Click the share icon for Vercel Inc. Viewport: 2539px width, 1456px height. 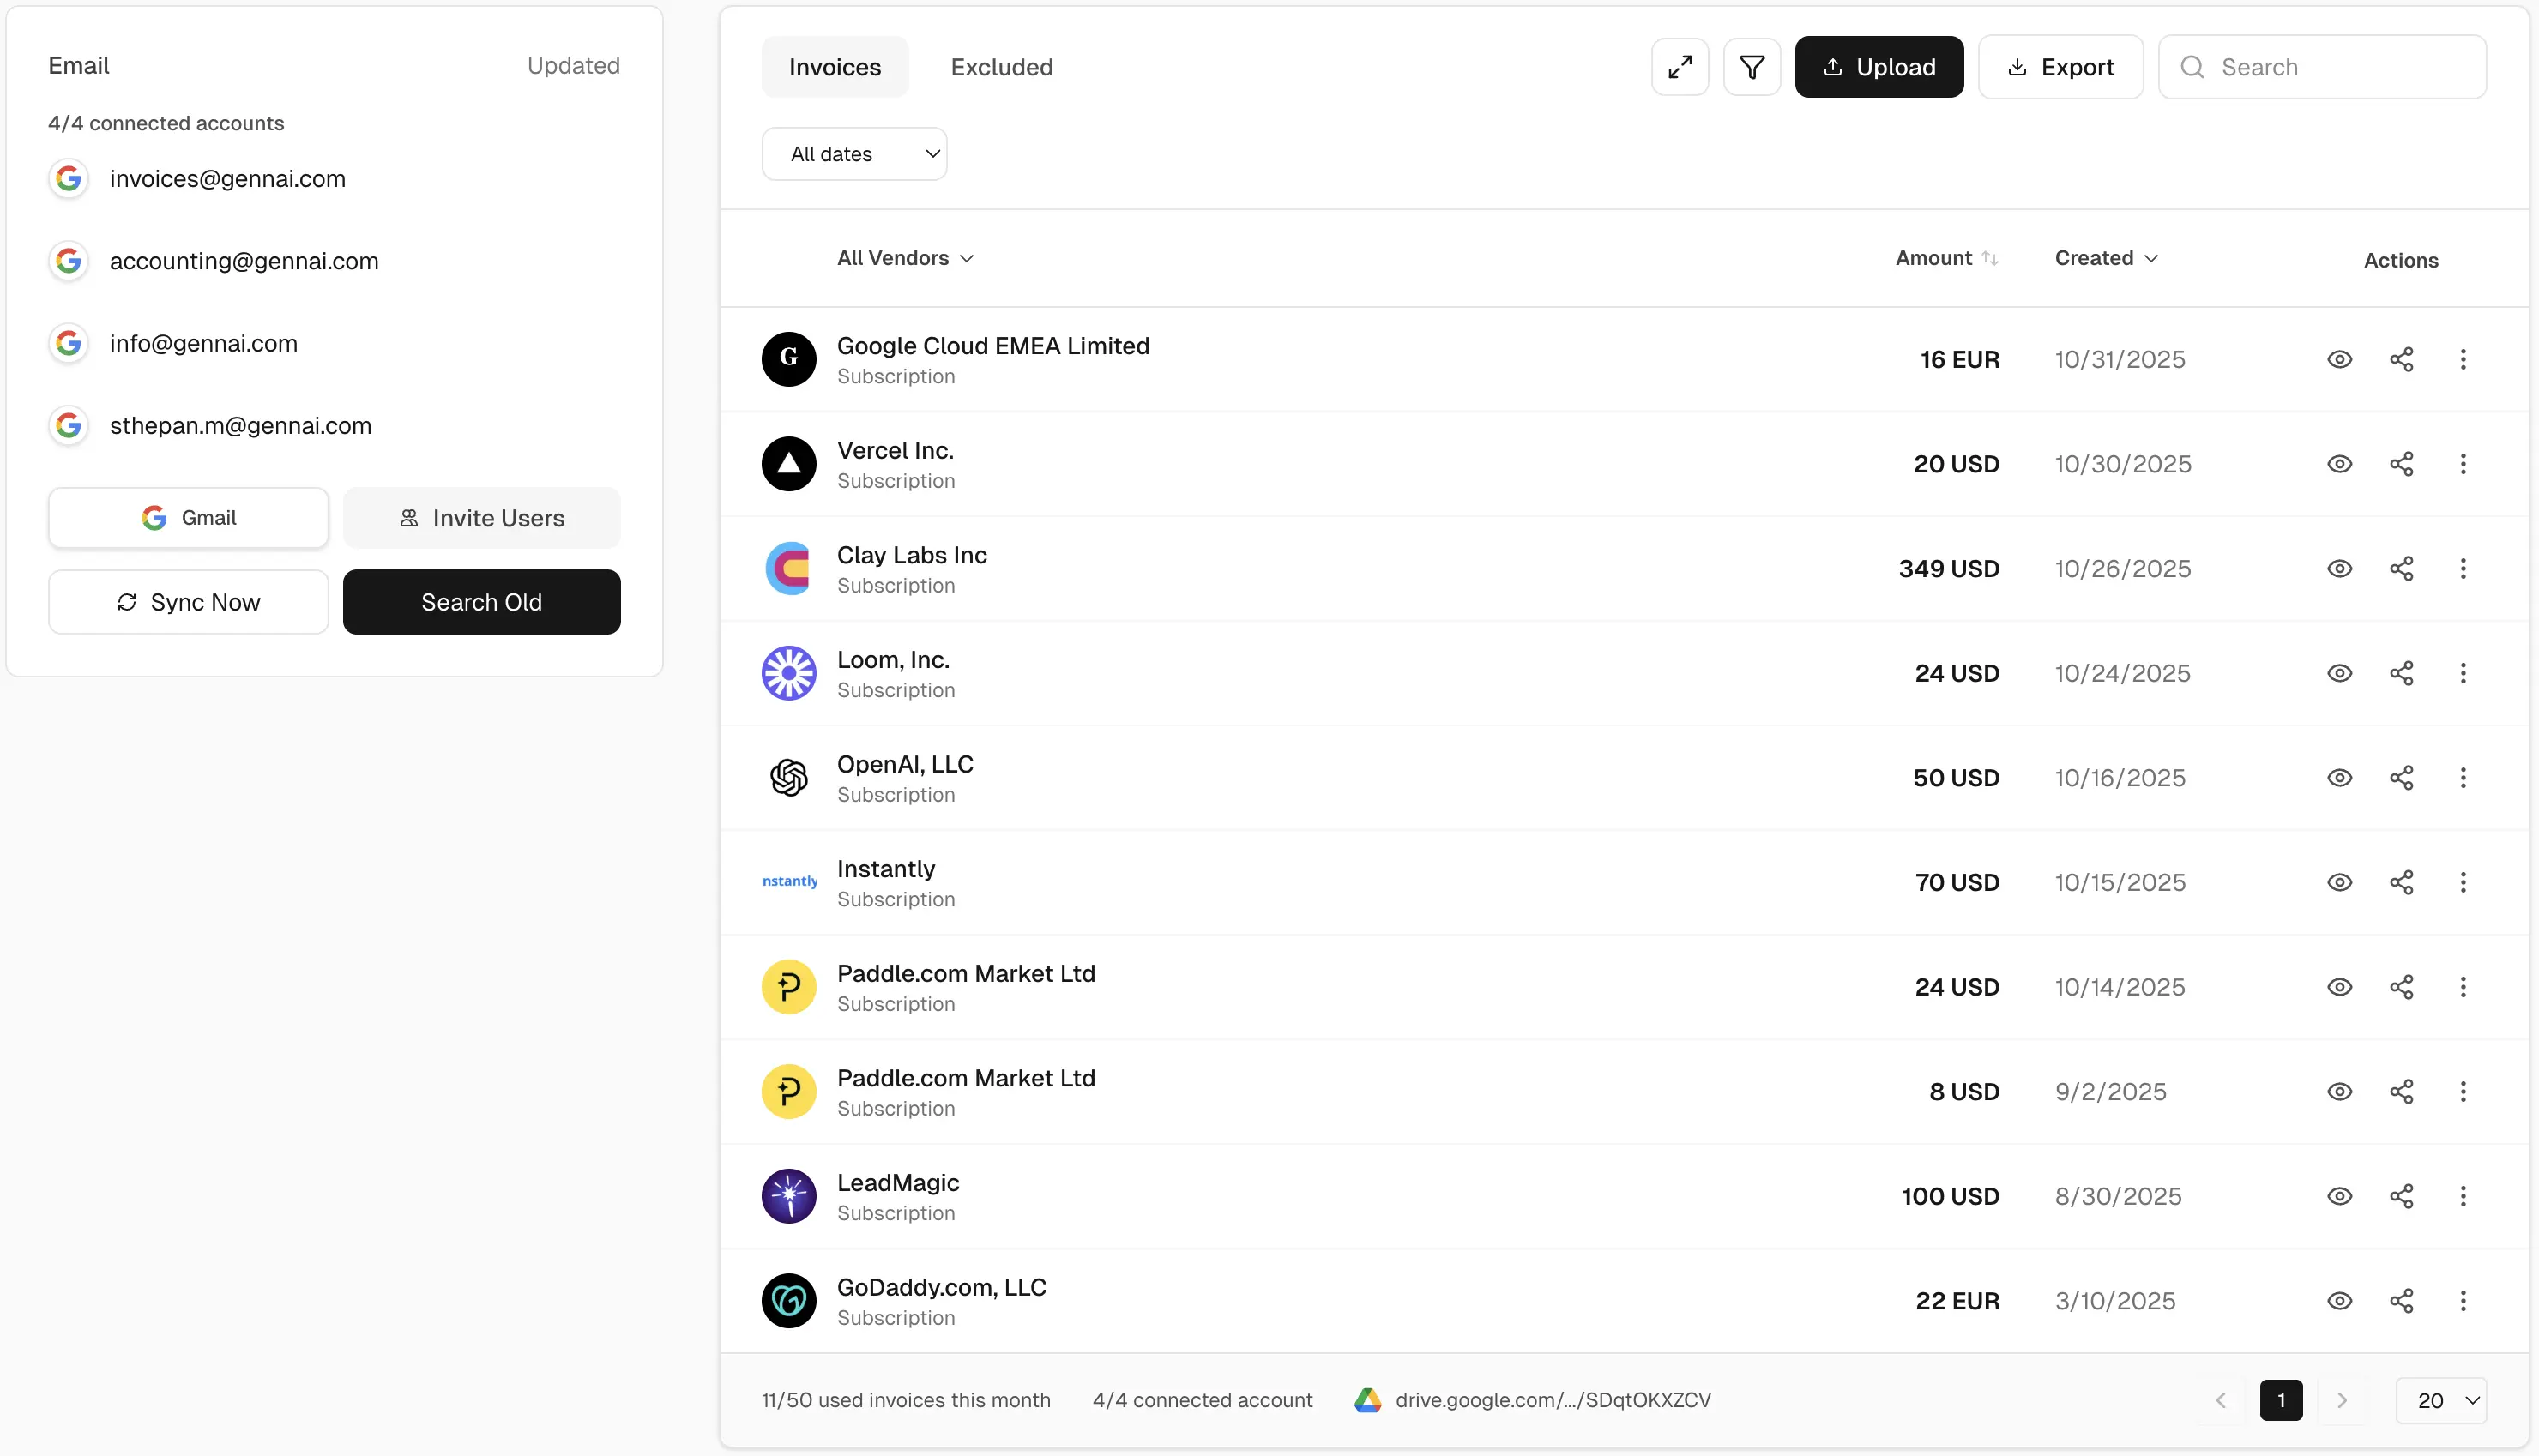coord(2403,464)
